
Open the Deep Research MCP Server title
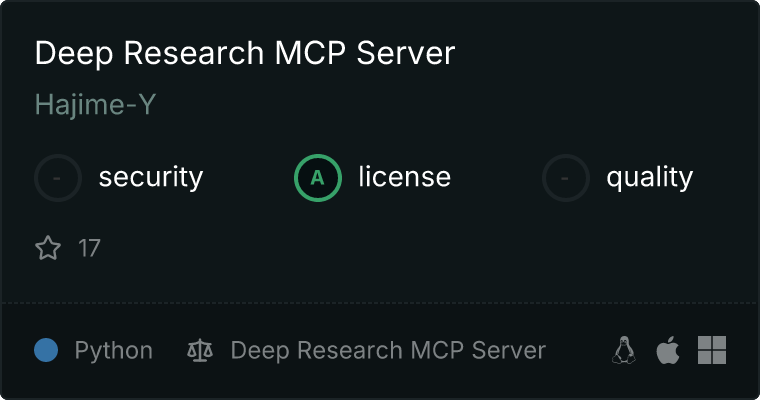pos(245,53)
